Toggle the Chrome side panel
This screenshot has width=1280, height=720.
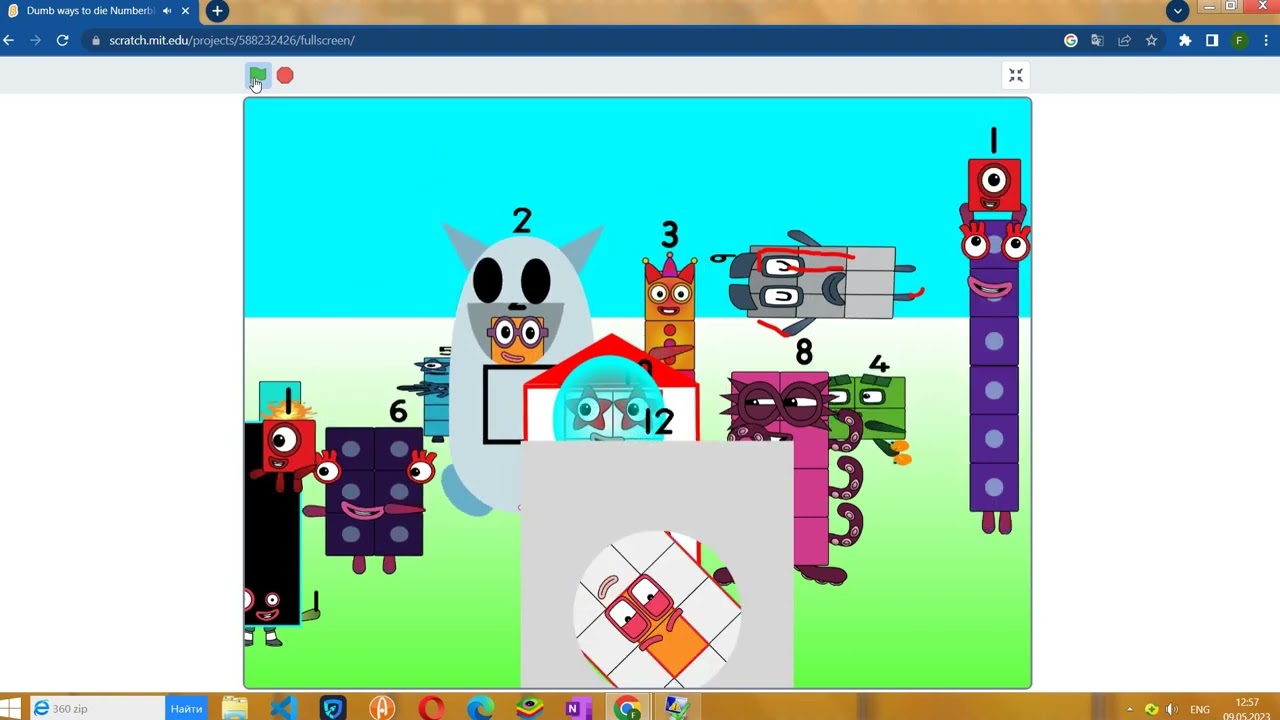pyautogui.click(x=1211, y=40)
